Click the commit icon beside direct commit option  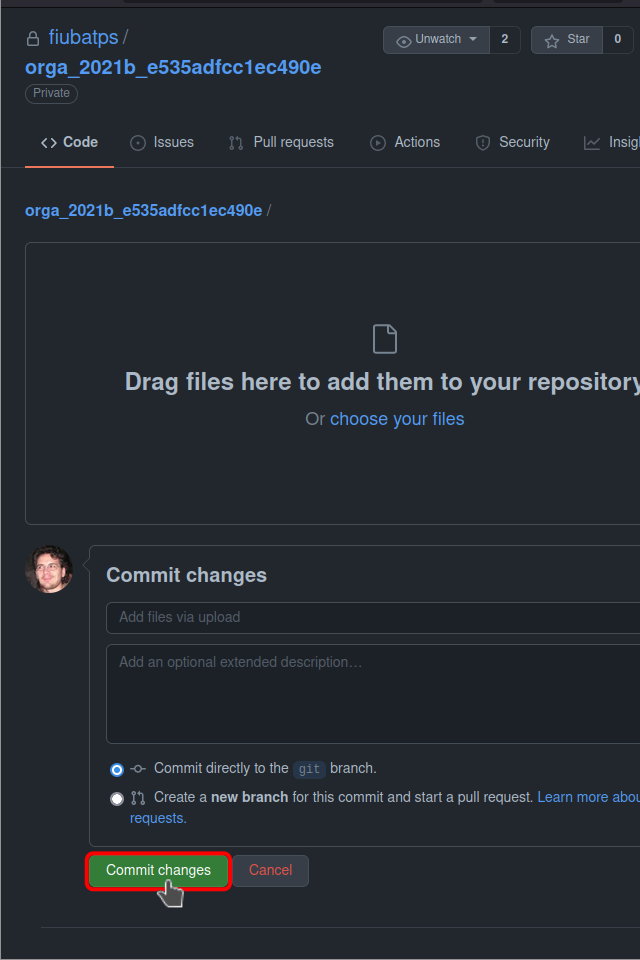pos(138,769)
